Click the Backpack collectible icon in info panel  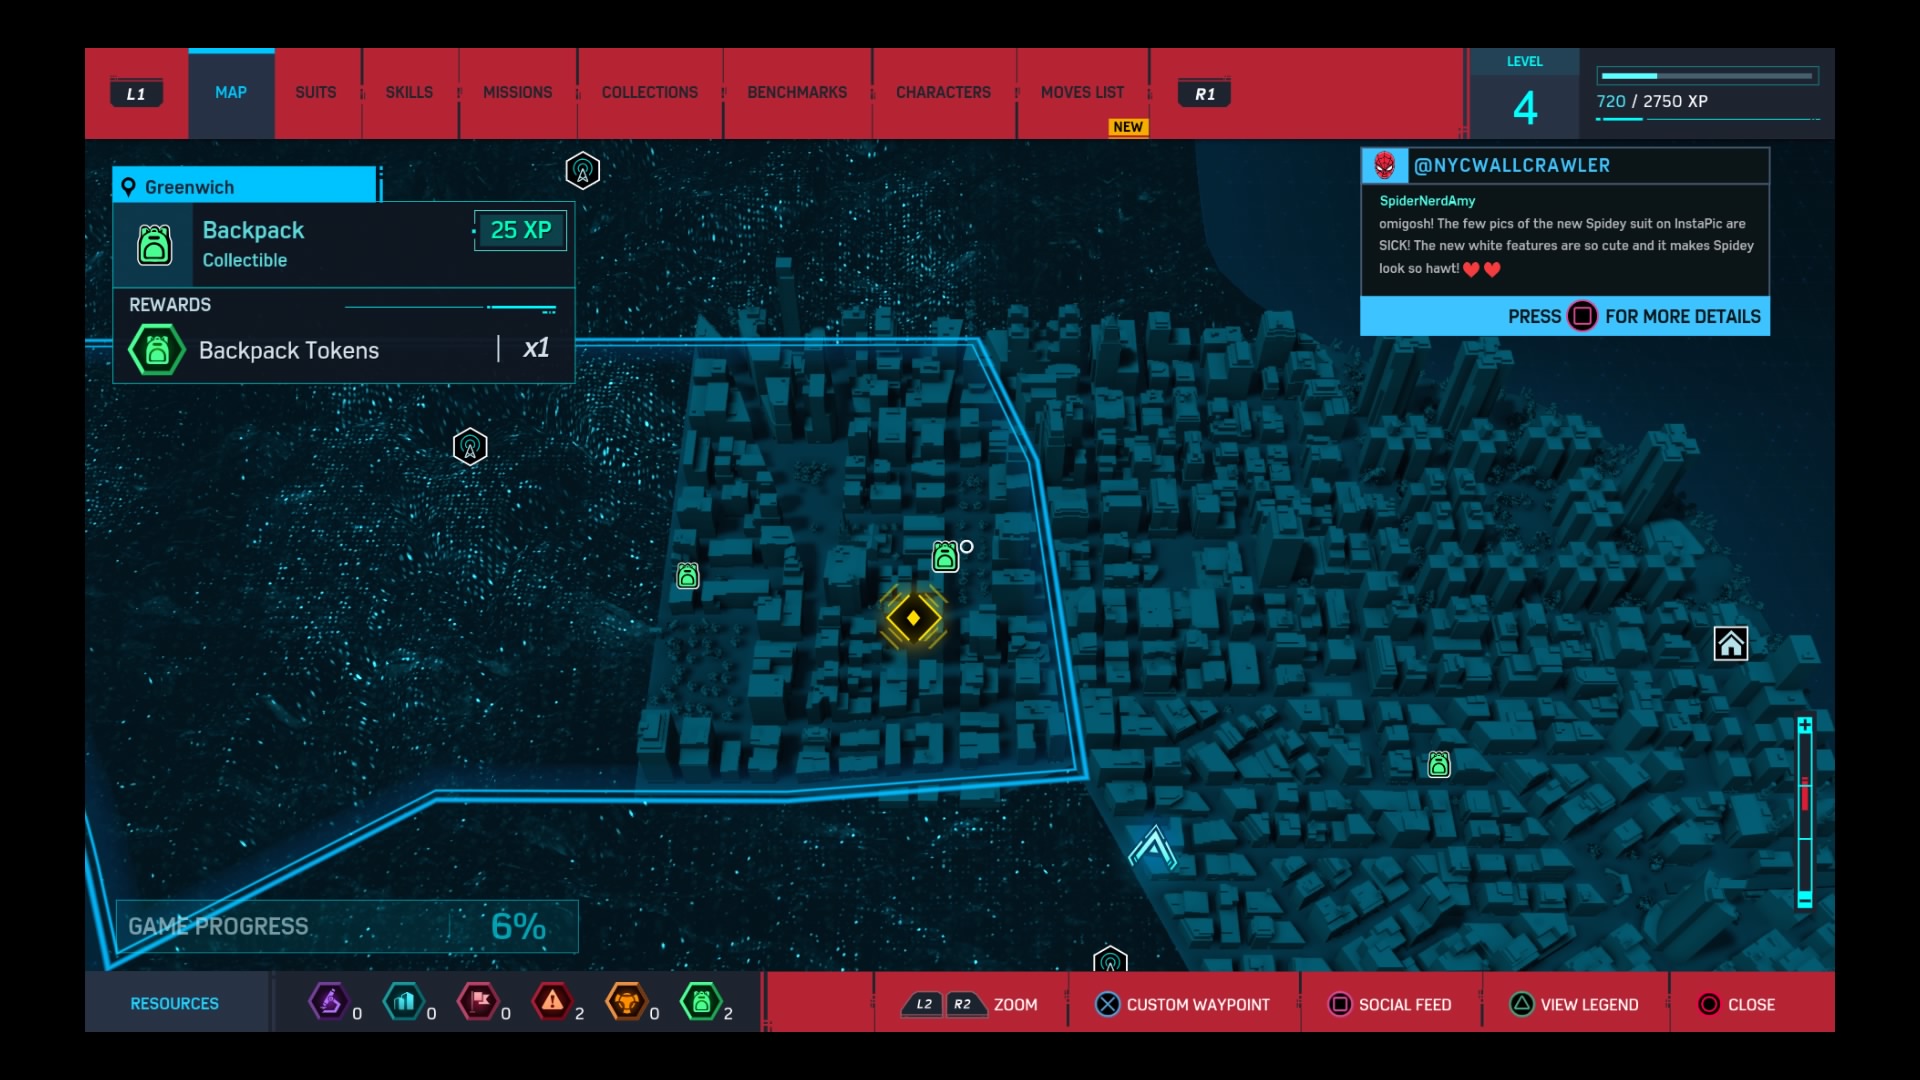coord(155,245)
